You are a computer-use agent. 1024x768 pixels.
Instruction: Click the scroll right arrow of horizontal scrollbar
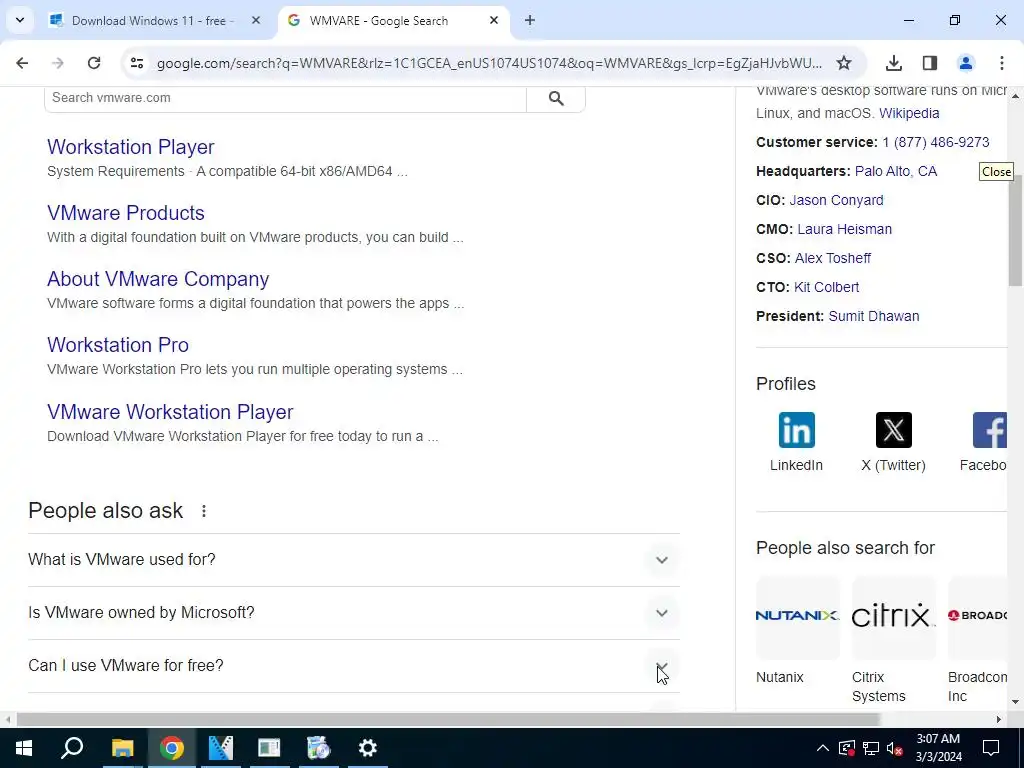(999, 720)
